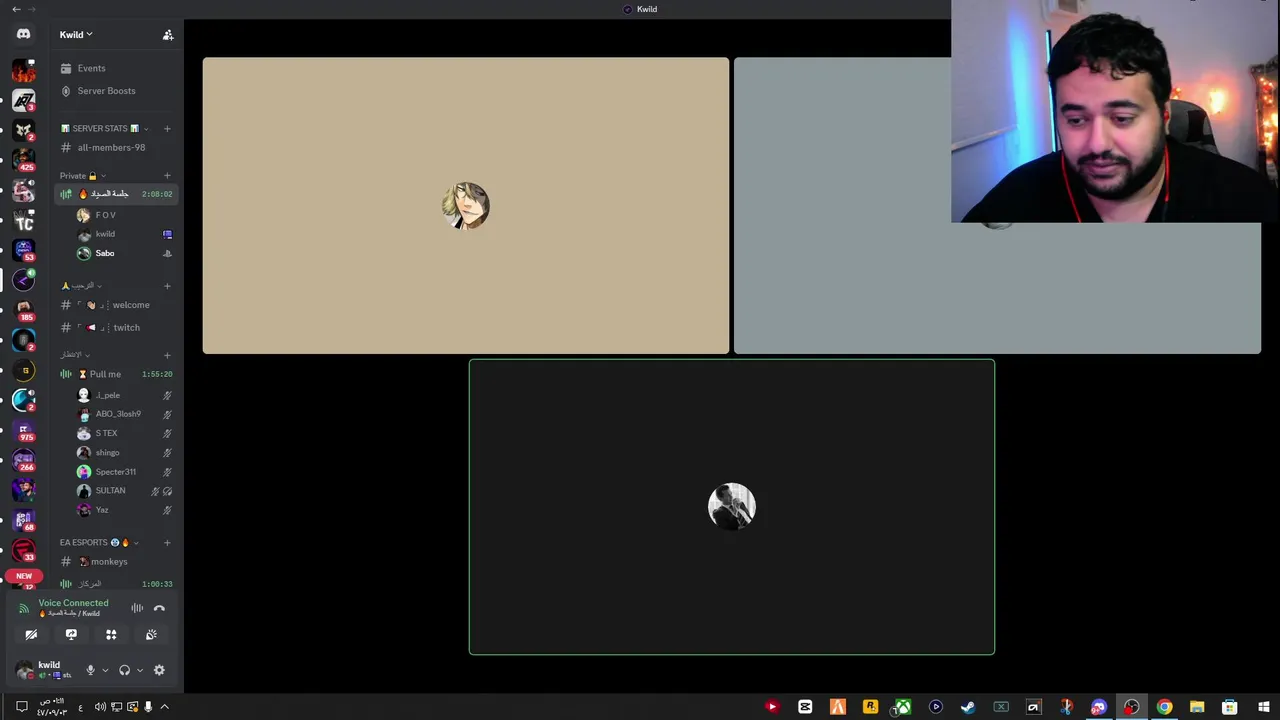Open Xbox app from the taskbar
The image size is (1280, 720).
902,707
